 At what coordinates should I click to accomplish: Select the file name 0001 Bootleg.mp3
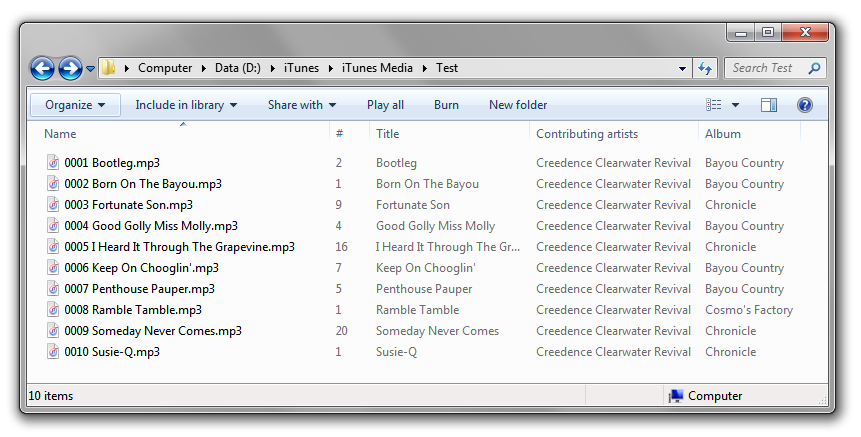[x=112, y=163]
